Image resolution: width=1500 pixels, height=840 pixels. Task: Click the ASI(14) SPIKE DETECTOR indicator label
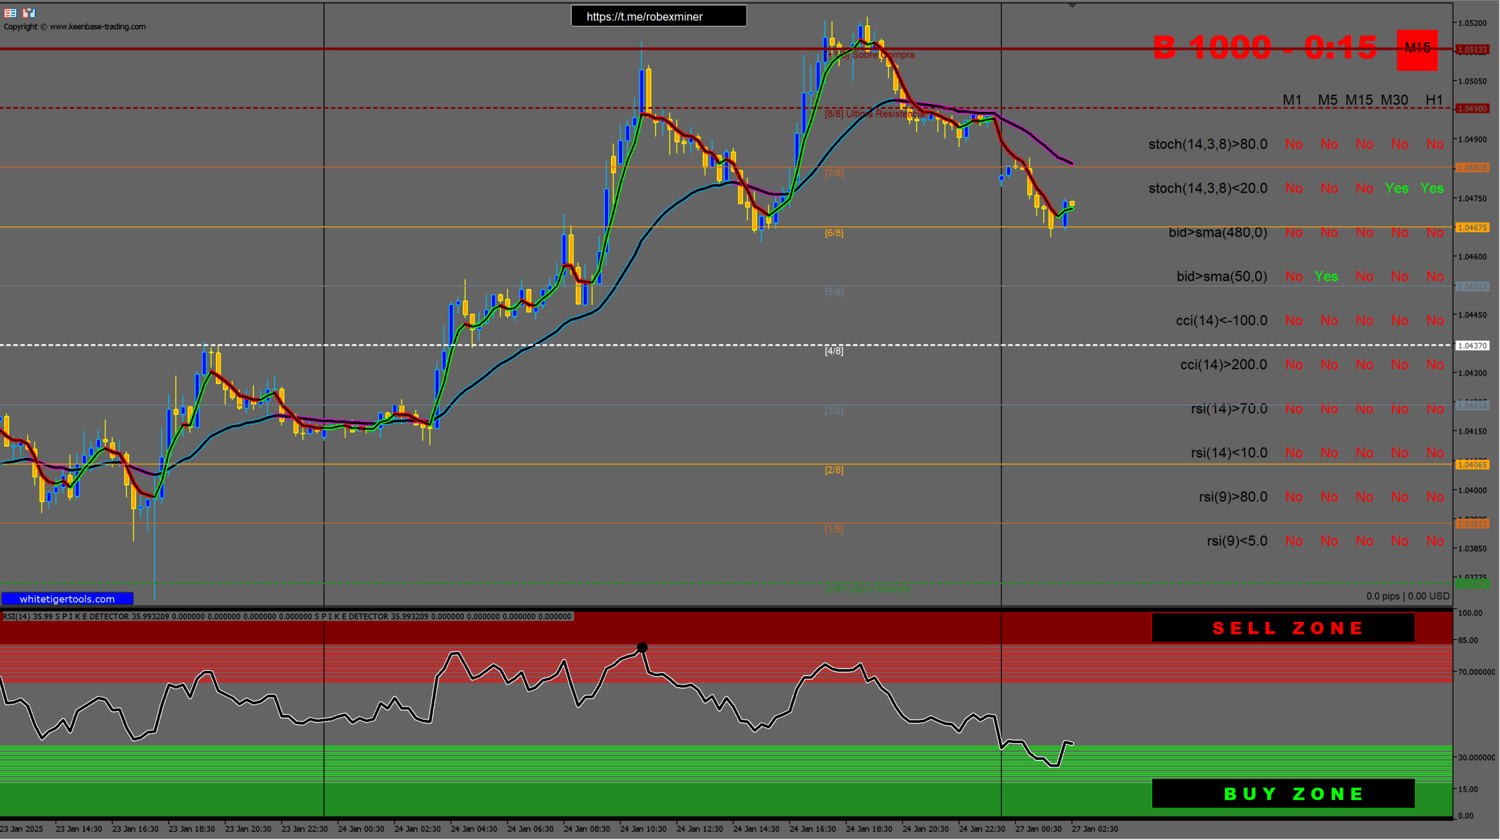tap(100, 616)
